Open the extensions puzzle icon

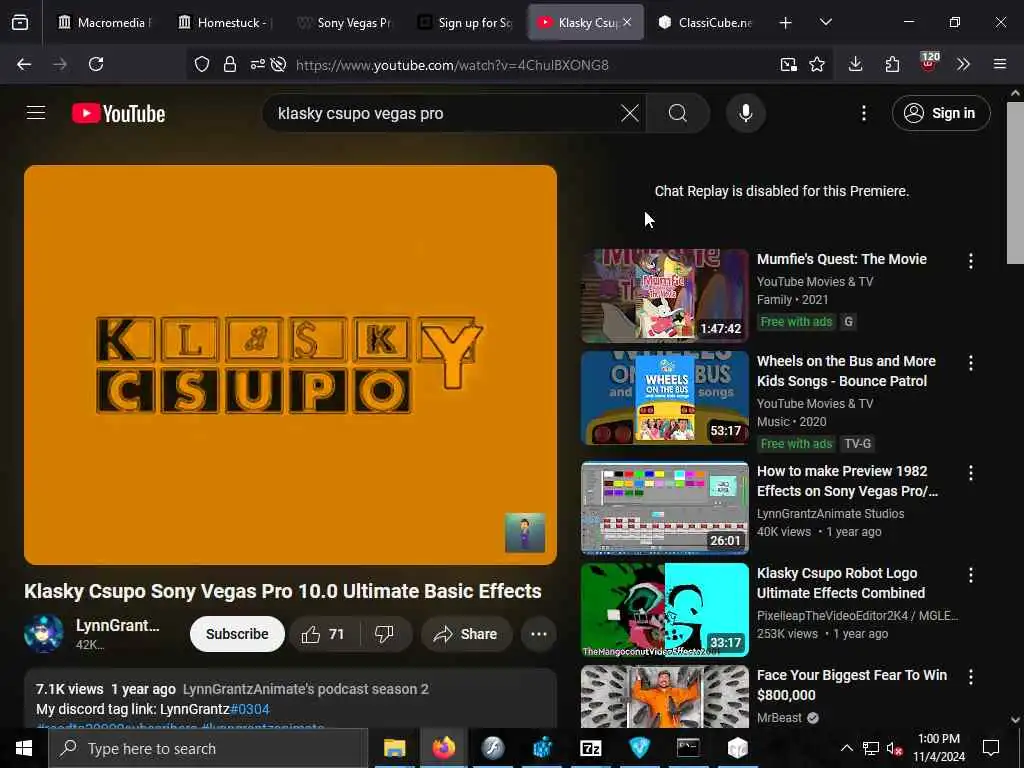click(x=892, y=64)
